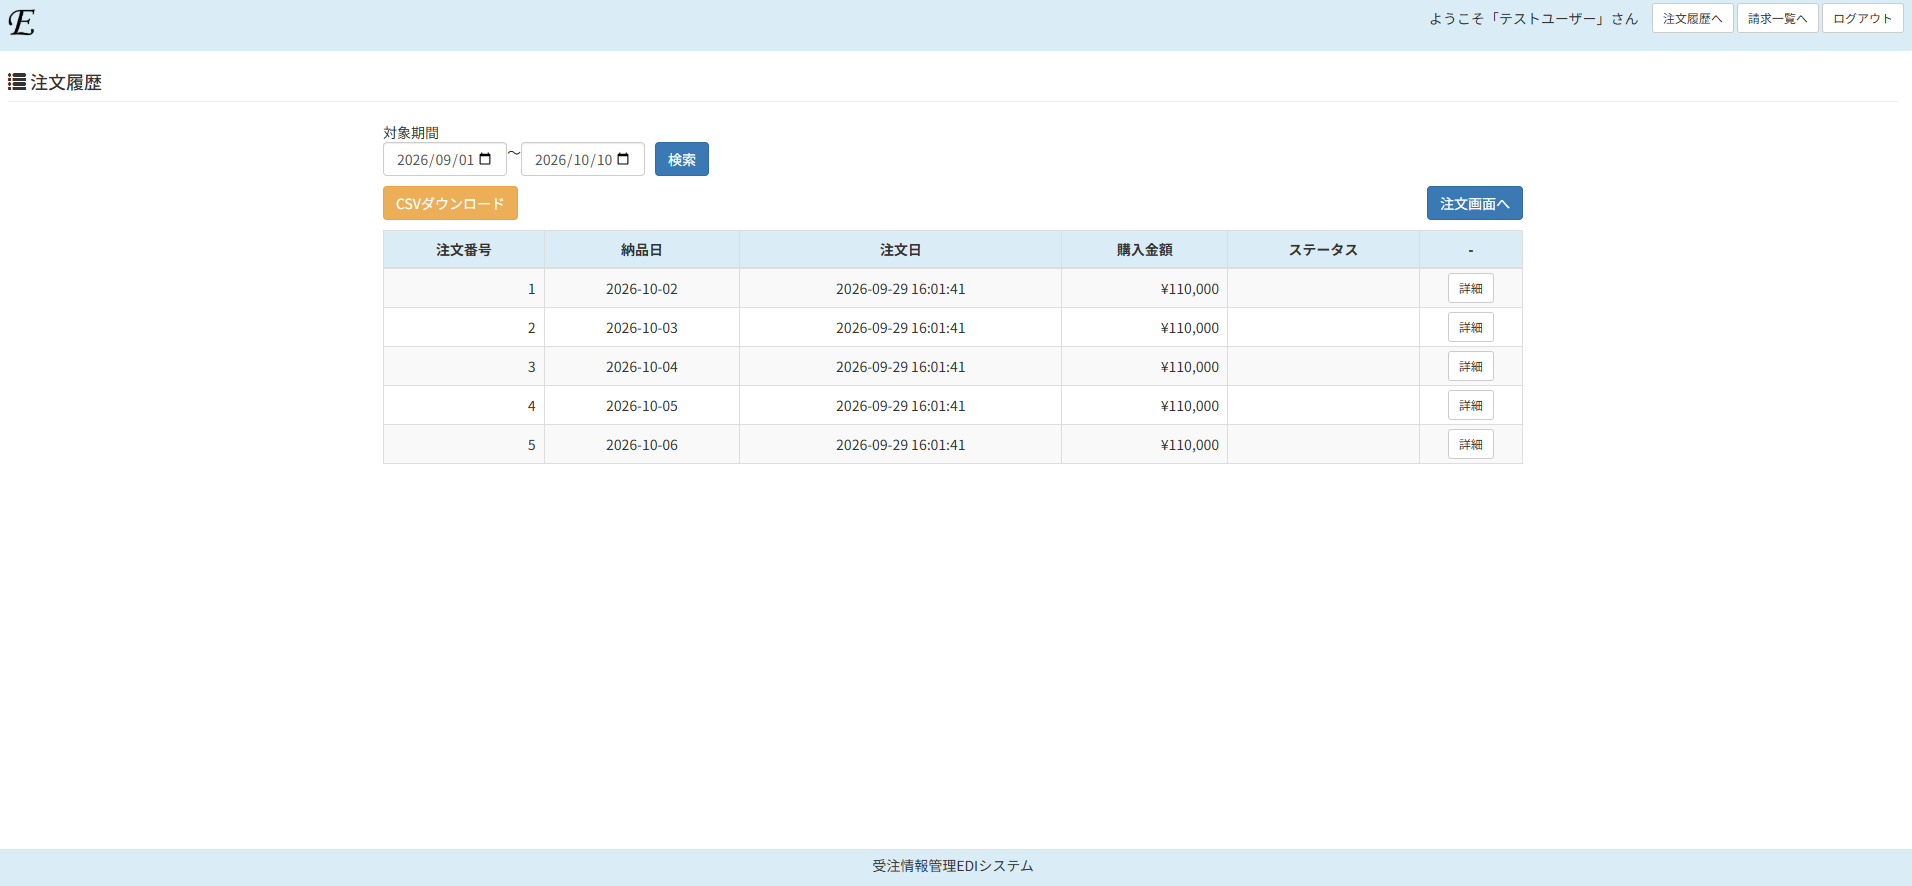Click the 注文履歴 page heading
The image size is (1912, 886).
tap(66, 82)
